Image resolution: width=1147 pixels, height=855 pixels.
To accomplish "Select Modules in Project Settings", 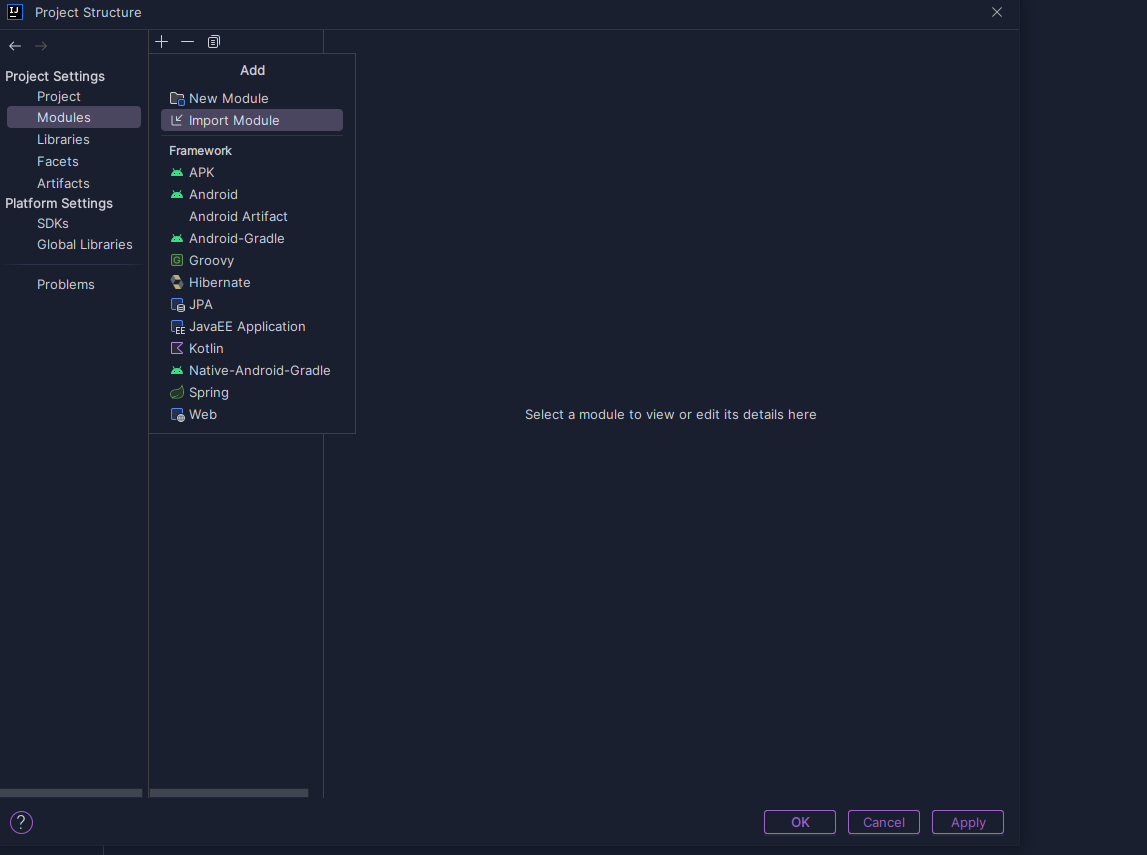I will click(73, 117).
